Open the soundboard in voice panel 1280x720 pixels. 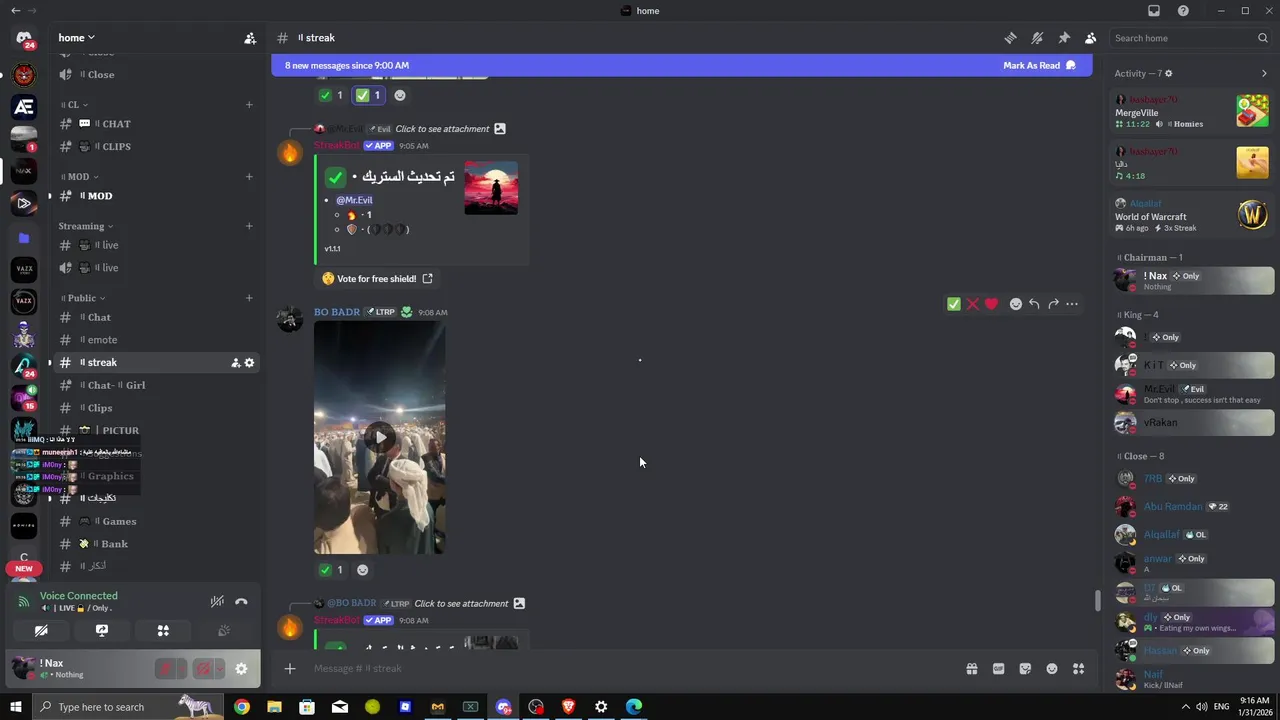(224, 631)
